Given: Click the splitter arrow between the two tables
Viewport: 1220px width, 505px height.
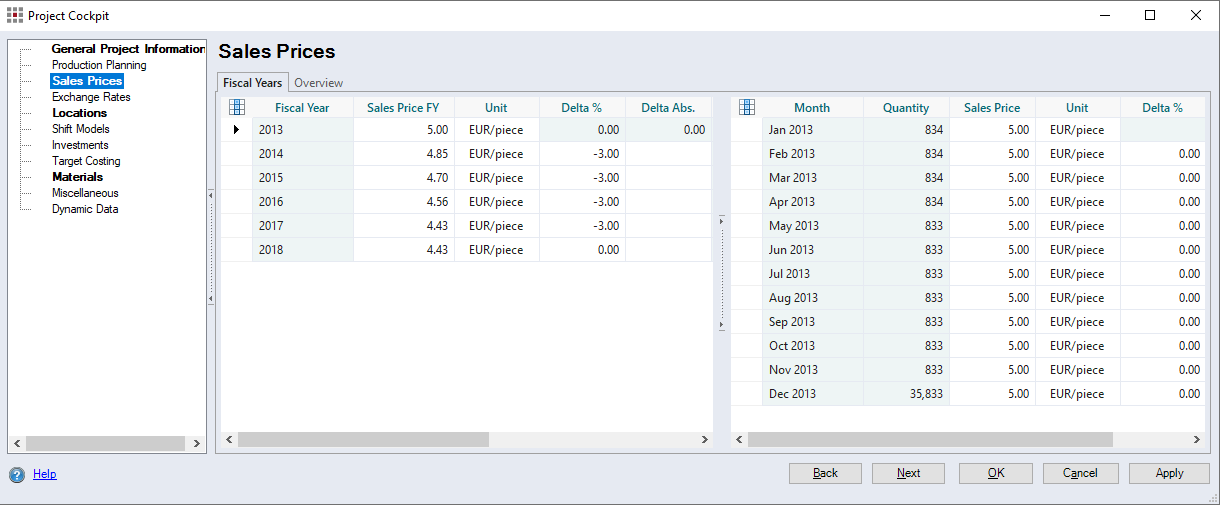Looking at the screenshot, I should coord(722,220).
